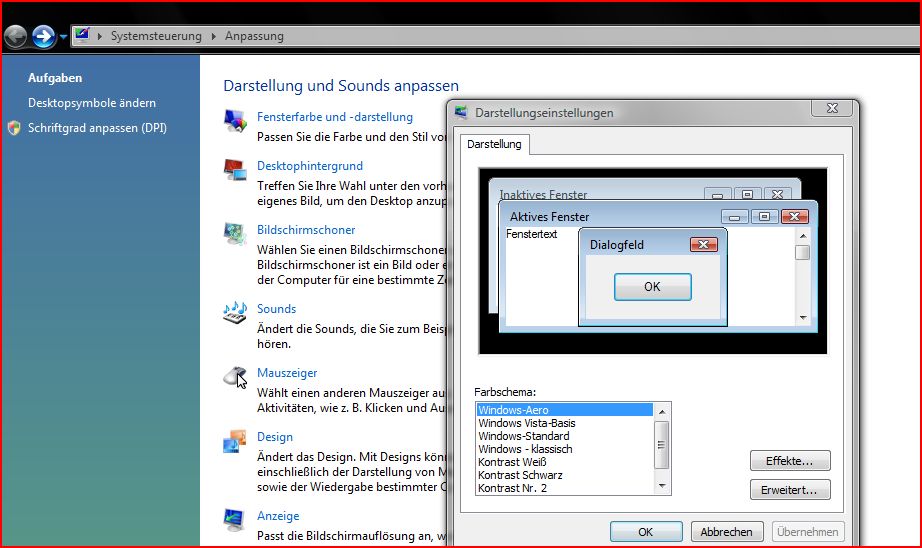Image resolution: width=922 pixels, height=548 pixels.
Task: Select Windows - klassisch color scheme
Action: click(564, 449)
